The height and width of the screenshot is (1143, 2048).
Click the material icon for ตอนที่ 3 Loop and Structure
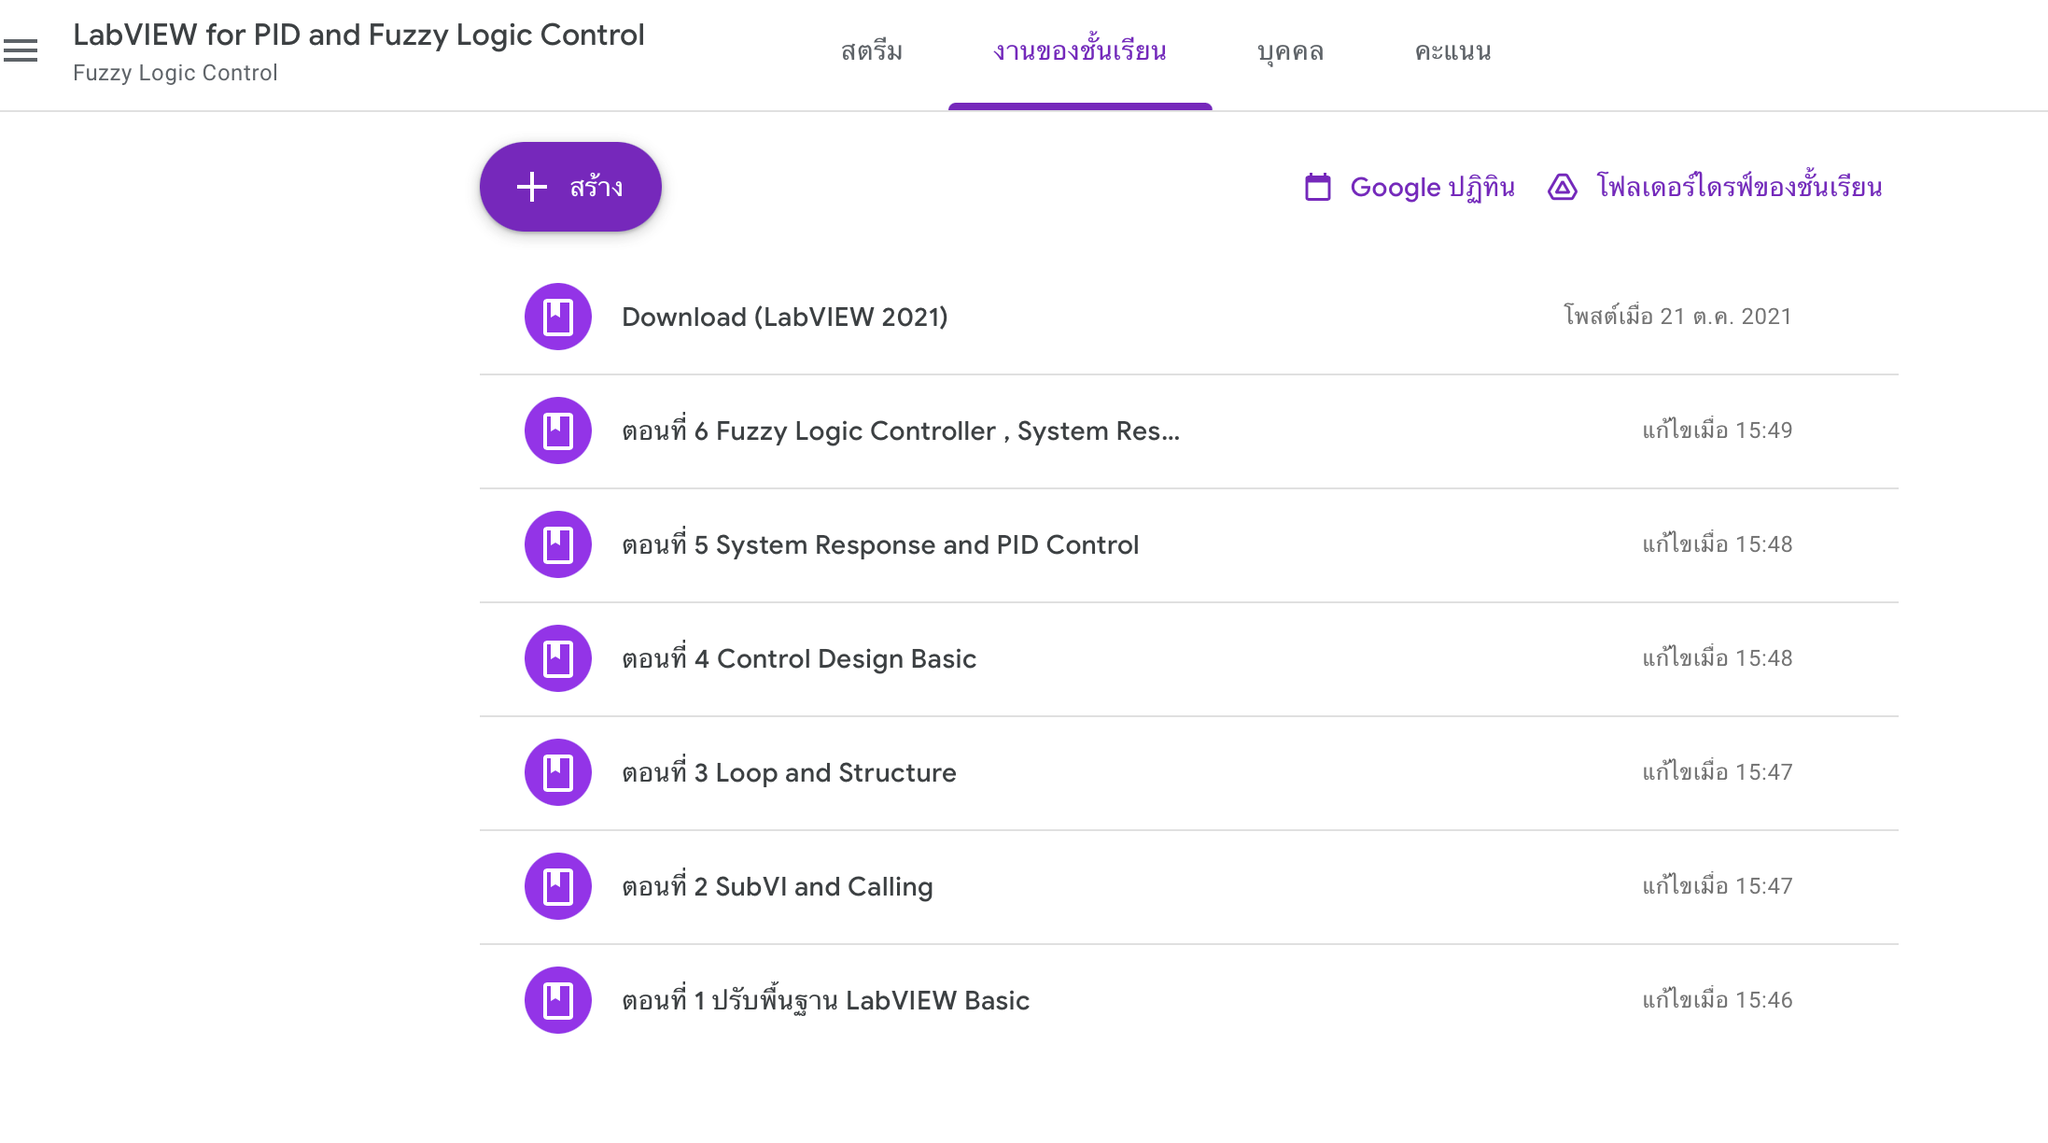point(558,773)
